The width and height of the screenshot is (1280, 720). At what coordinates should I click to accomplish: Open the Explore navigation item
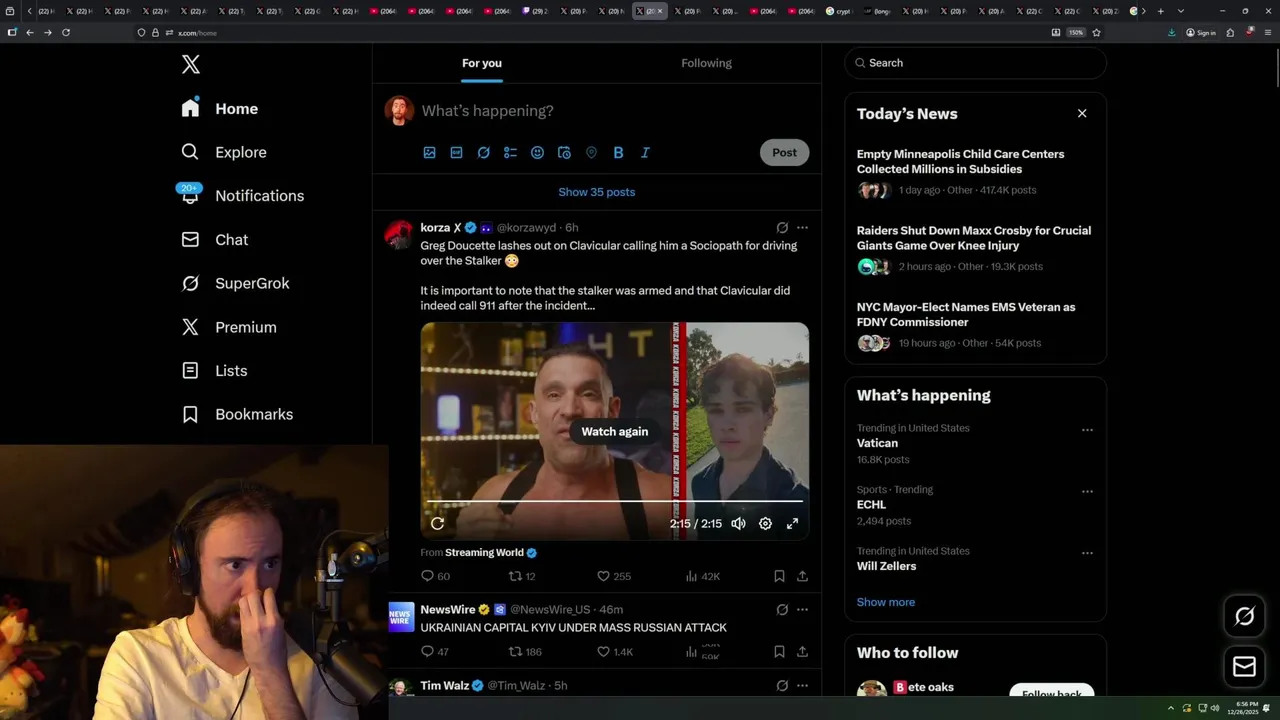(224, 152)
